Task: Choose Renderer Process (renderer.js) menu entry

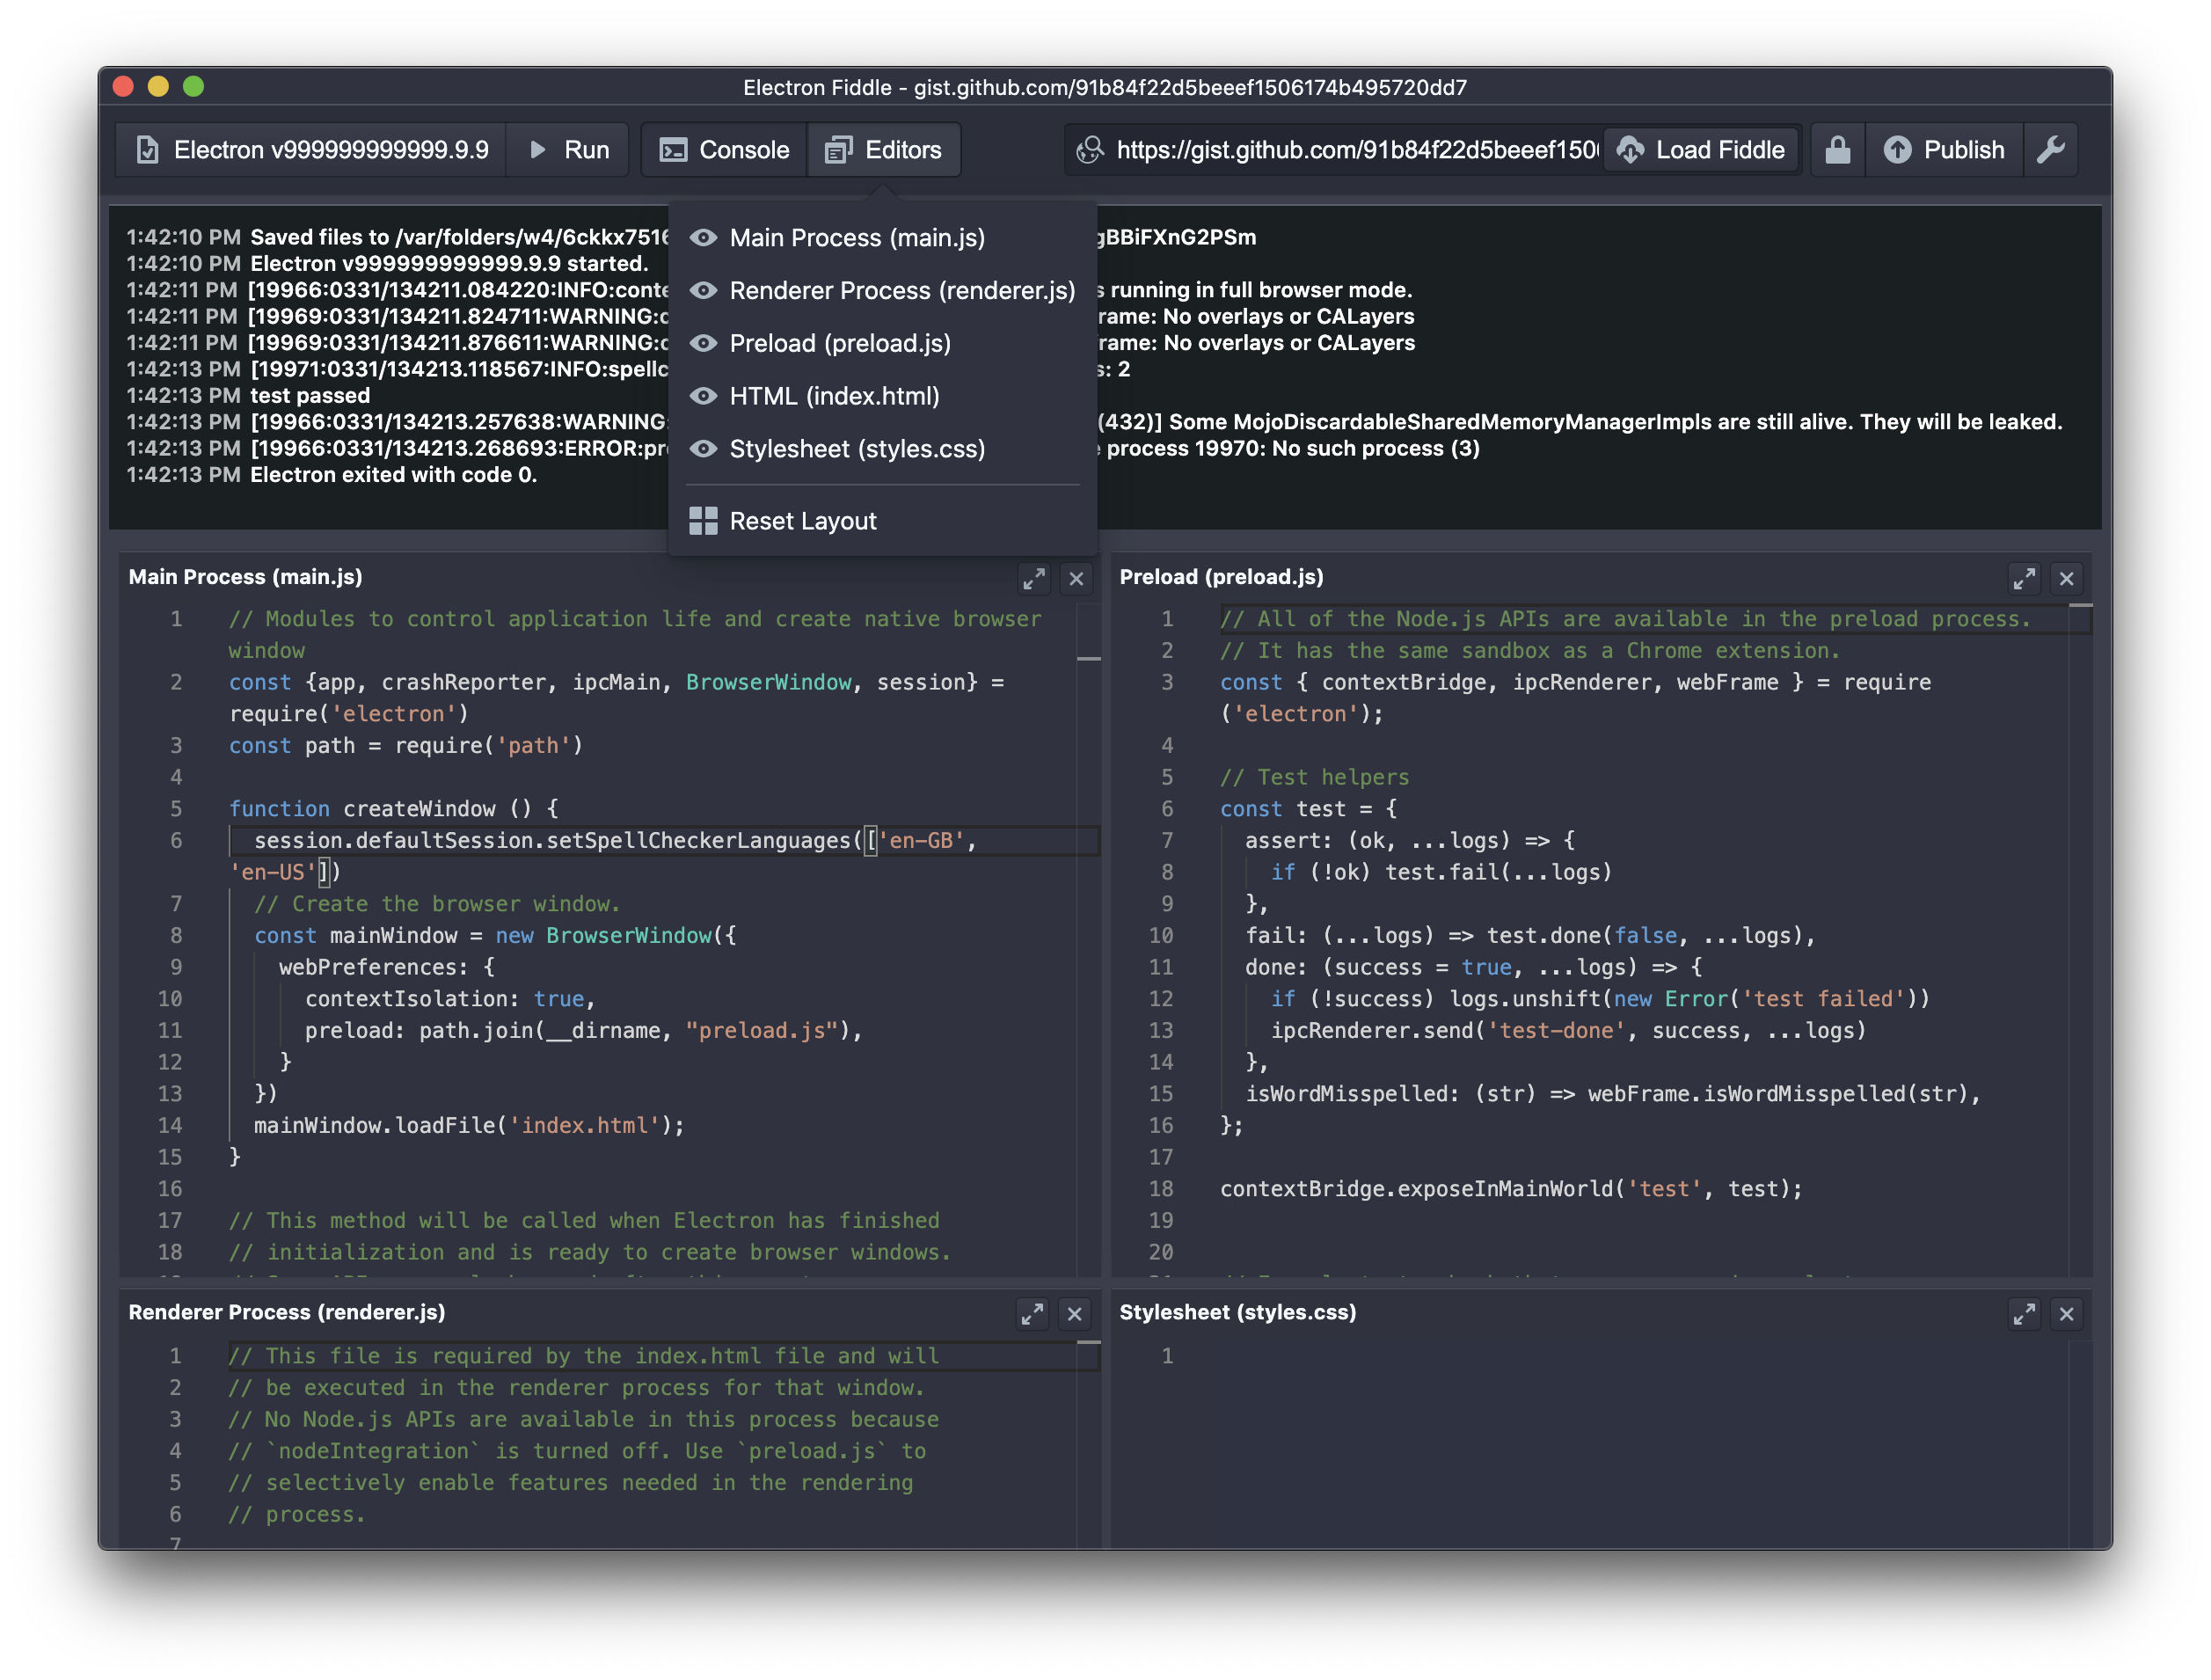Action: pos(901,290)
